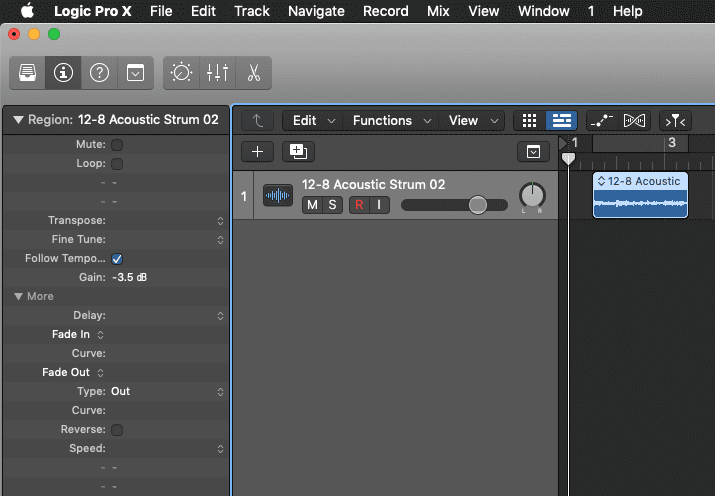Open the Mixer faders icon
The height and width of the screenshot is (496, 715).
218,73
